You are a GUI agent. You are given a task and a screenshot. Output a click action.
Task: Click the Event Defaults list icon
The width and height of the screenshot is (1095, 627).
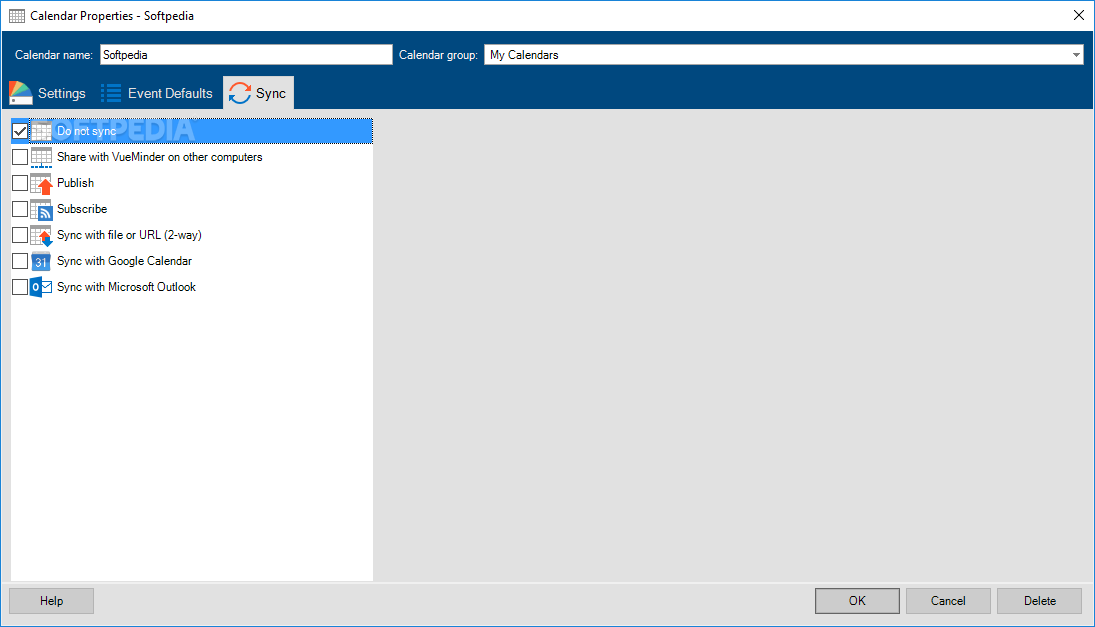coord(110,93)
